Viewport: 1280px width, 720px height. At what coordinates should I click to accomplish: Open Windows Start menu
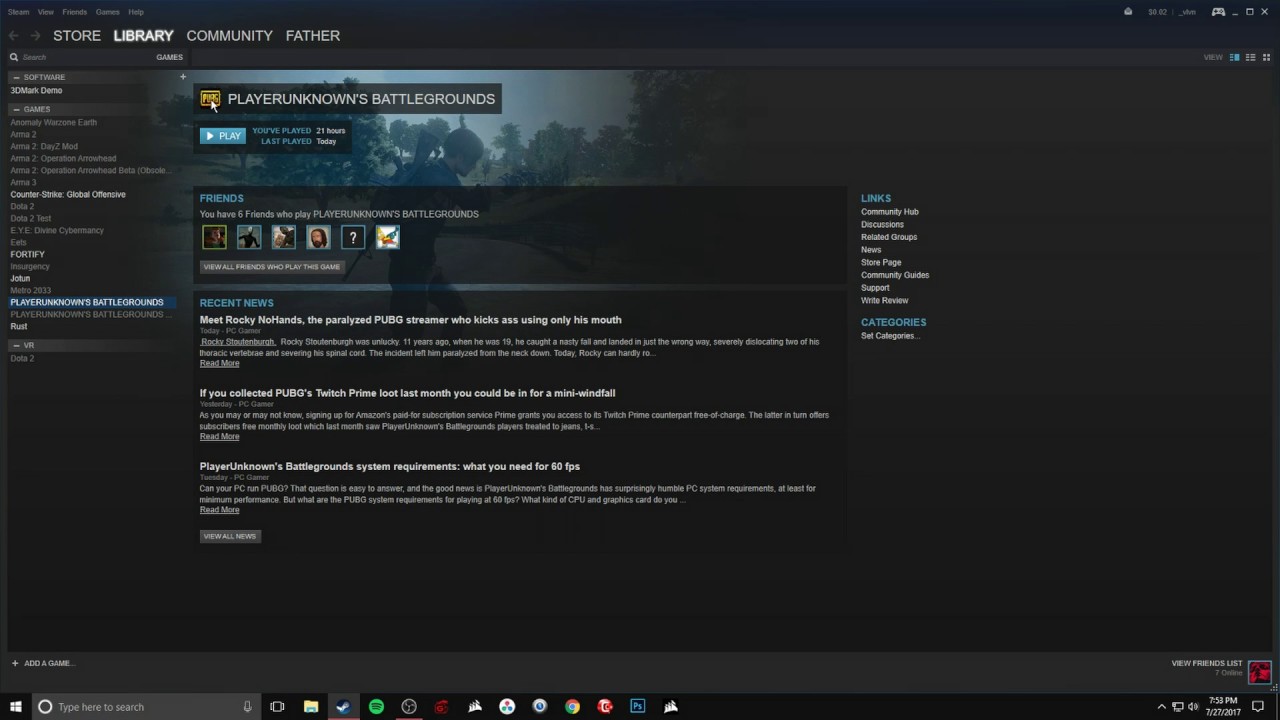click(x=15, y=706)
